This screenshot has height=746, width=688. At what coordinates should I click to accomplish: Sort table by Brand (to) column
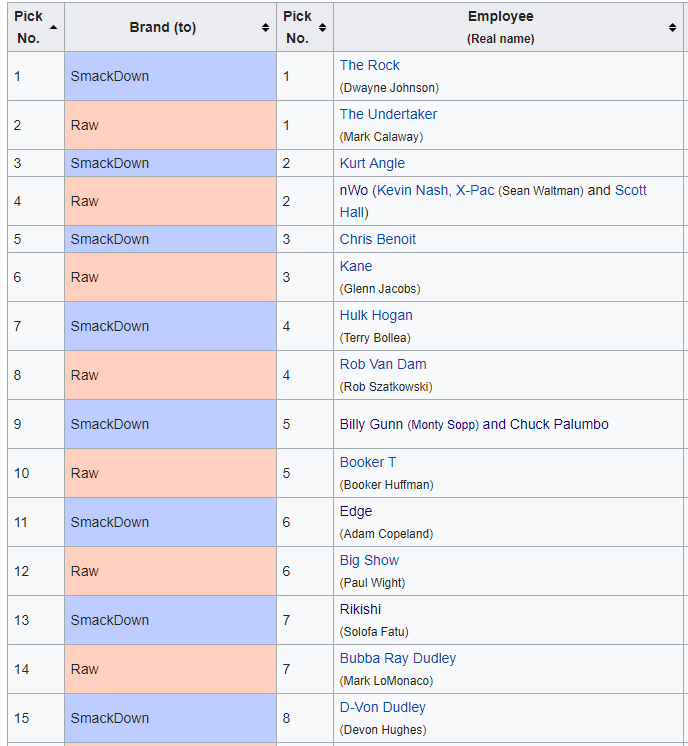point(265,27)
